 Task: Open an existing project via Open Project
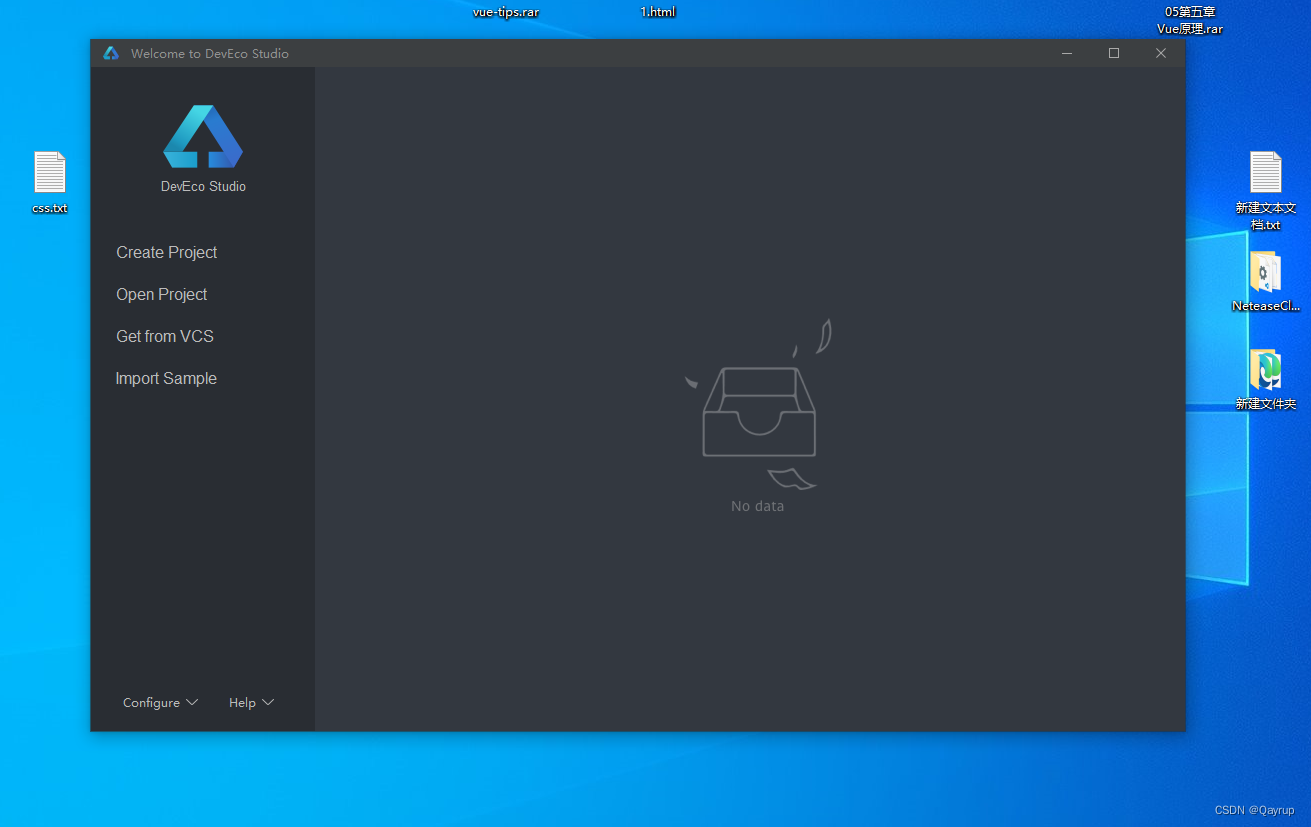(x=161, y=295)
